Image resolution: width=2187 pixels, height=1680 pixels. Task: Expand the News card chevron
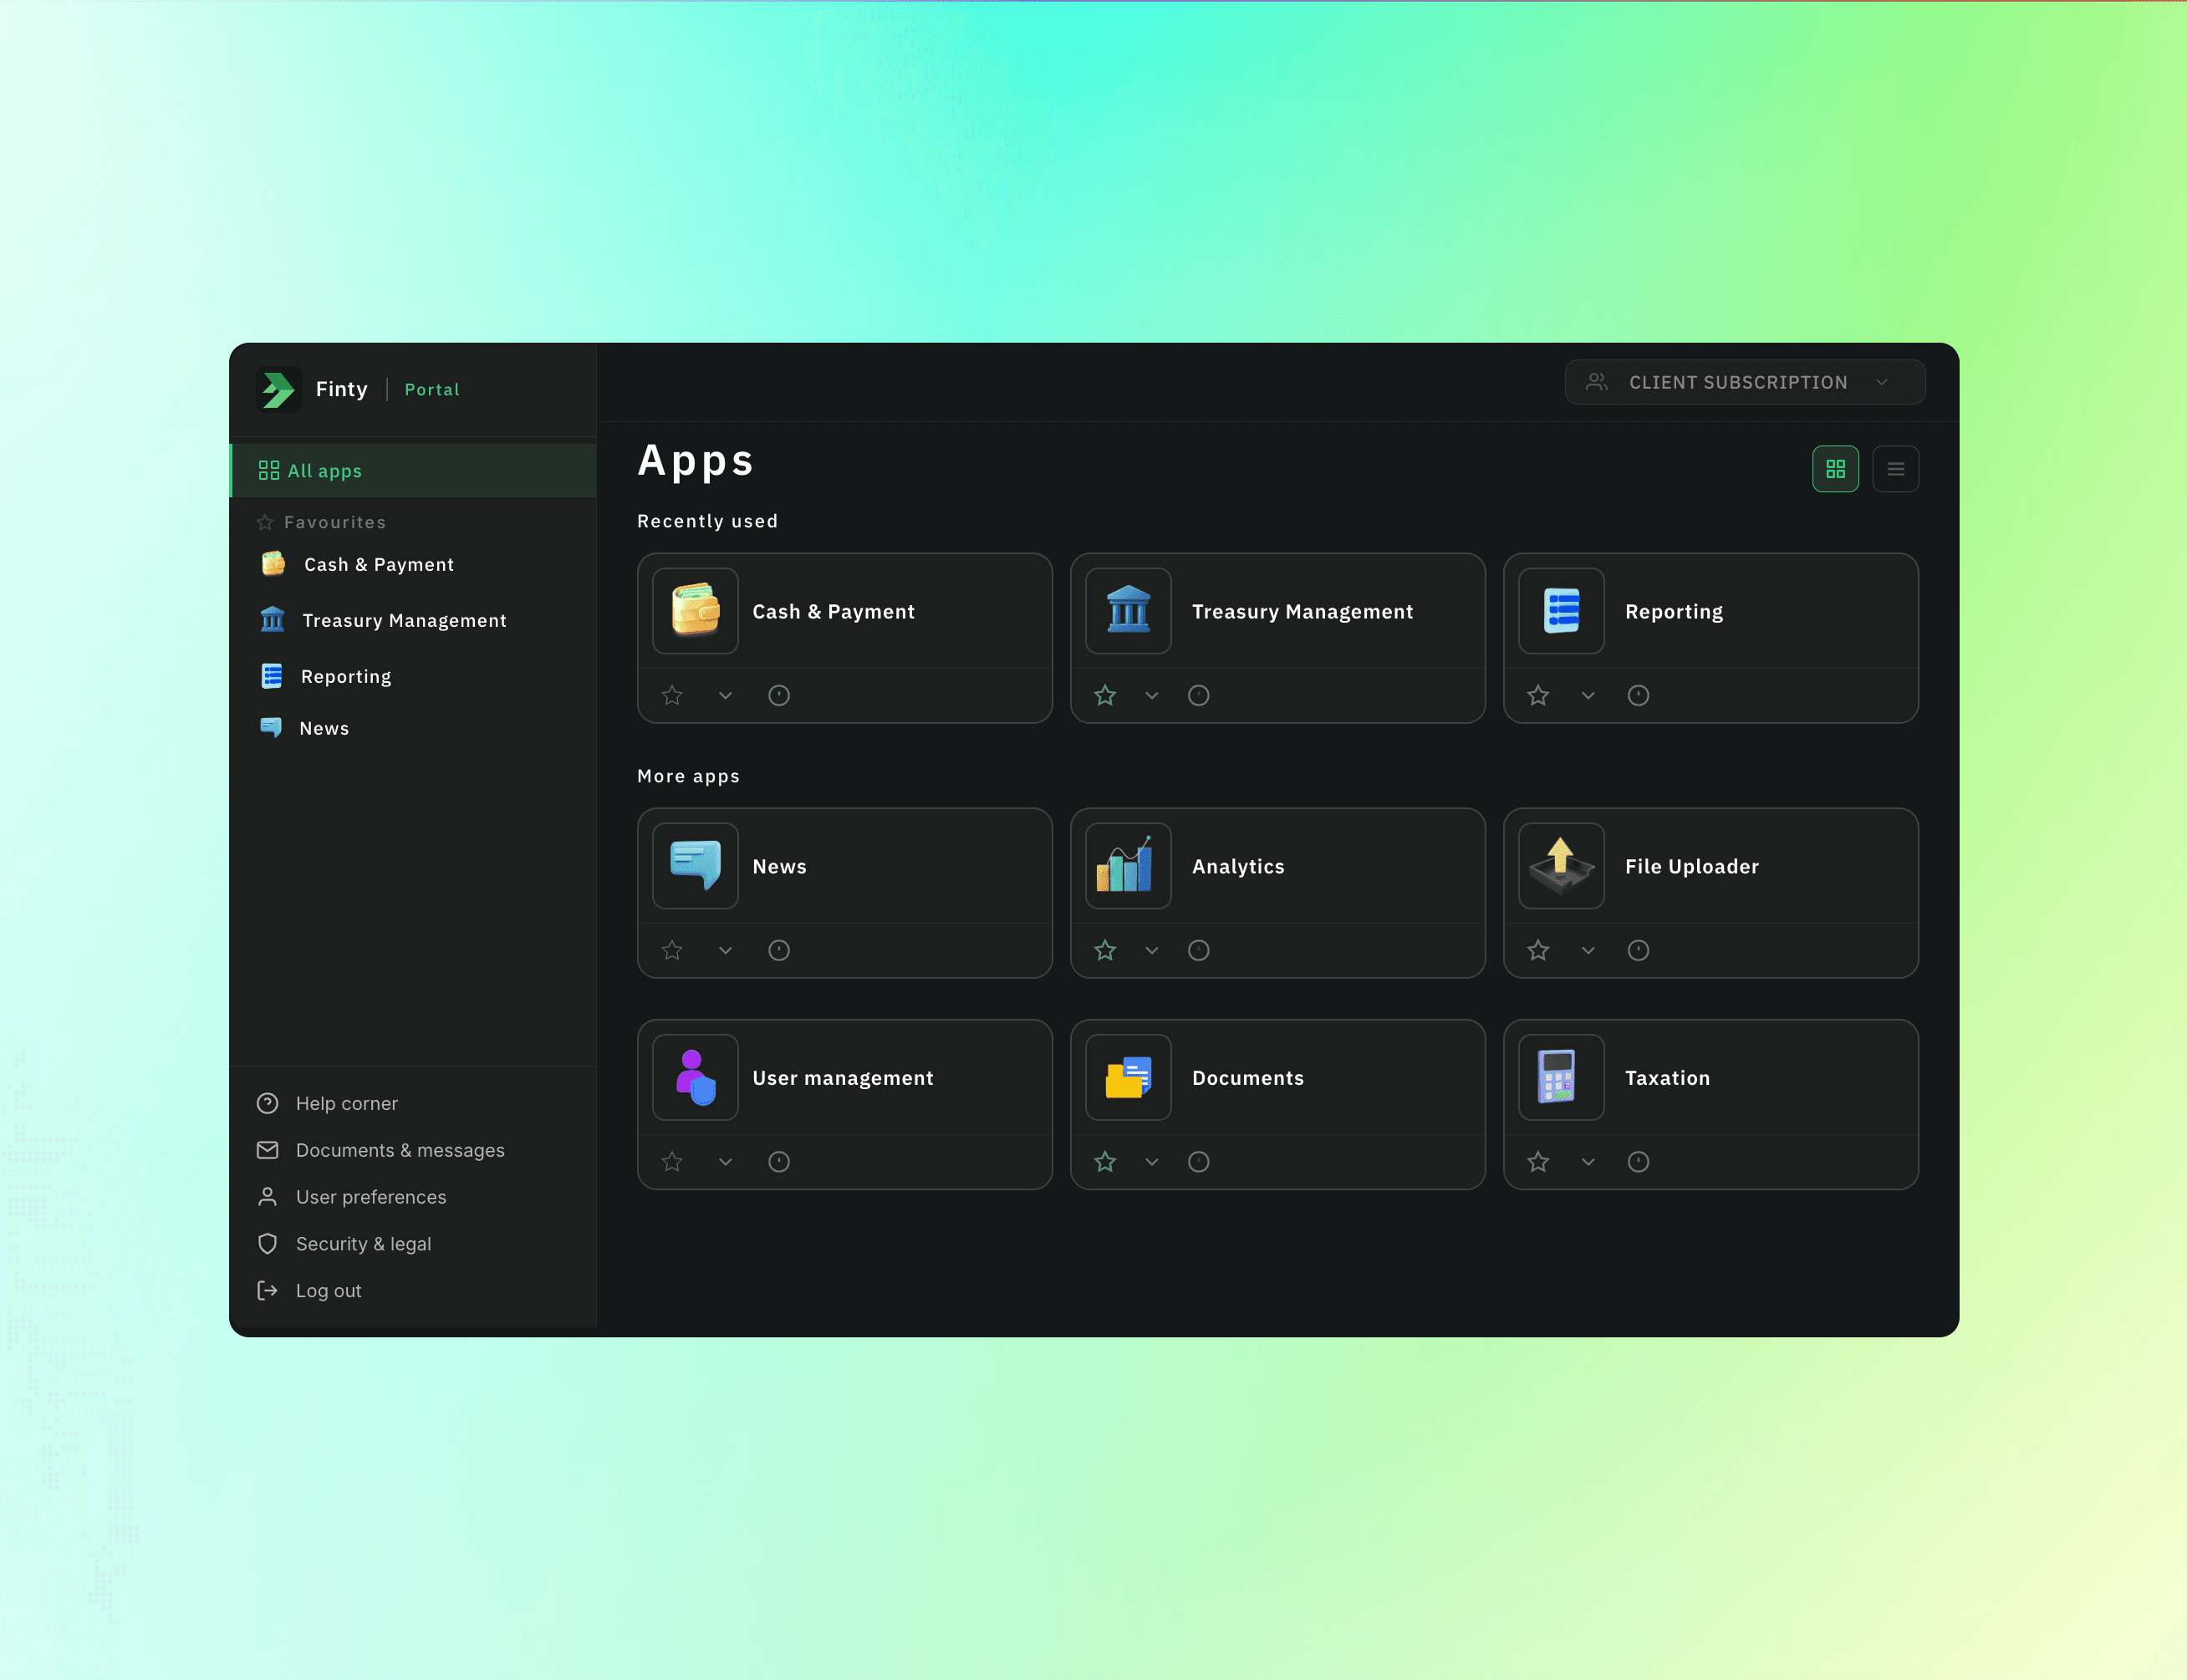click(x=726, y=950)
